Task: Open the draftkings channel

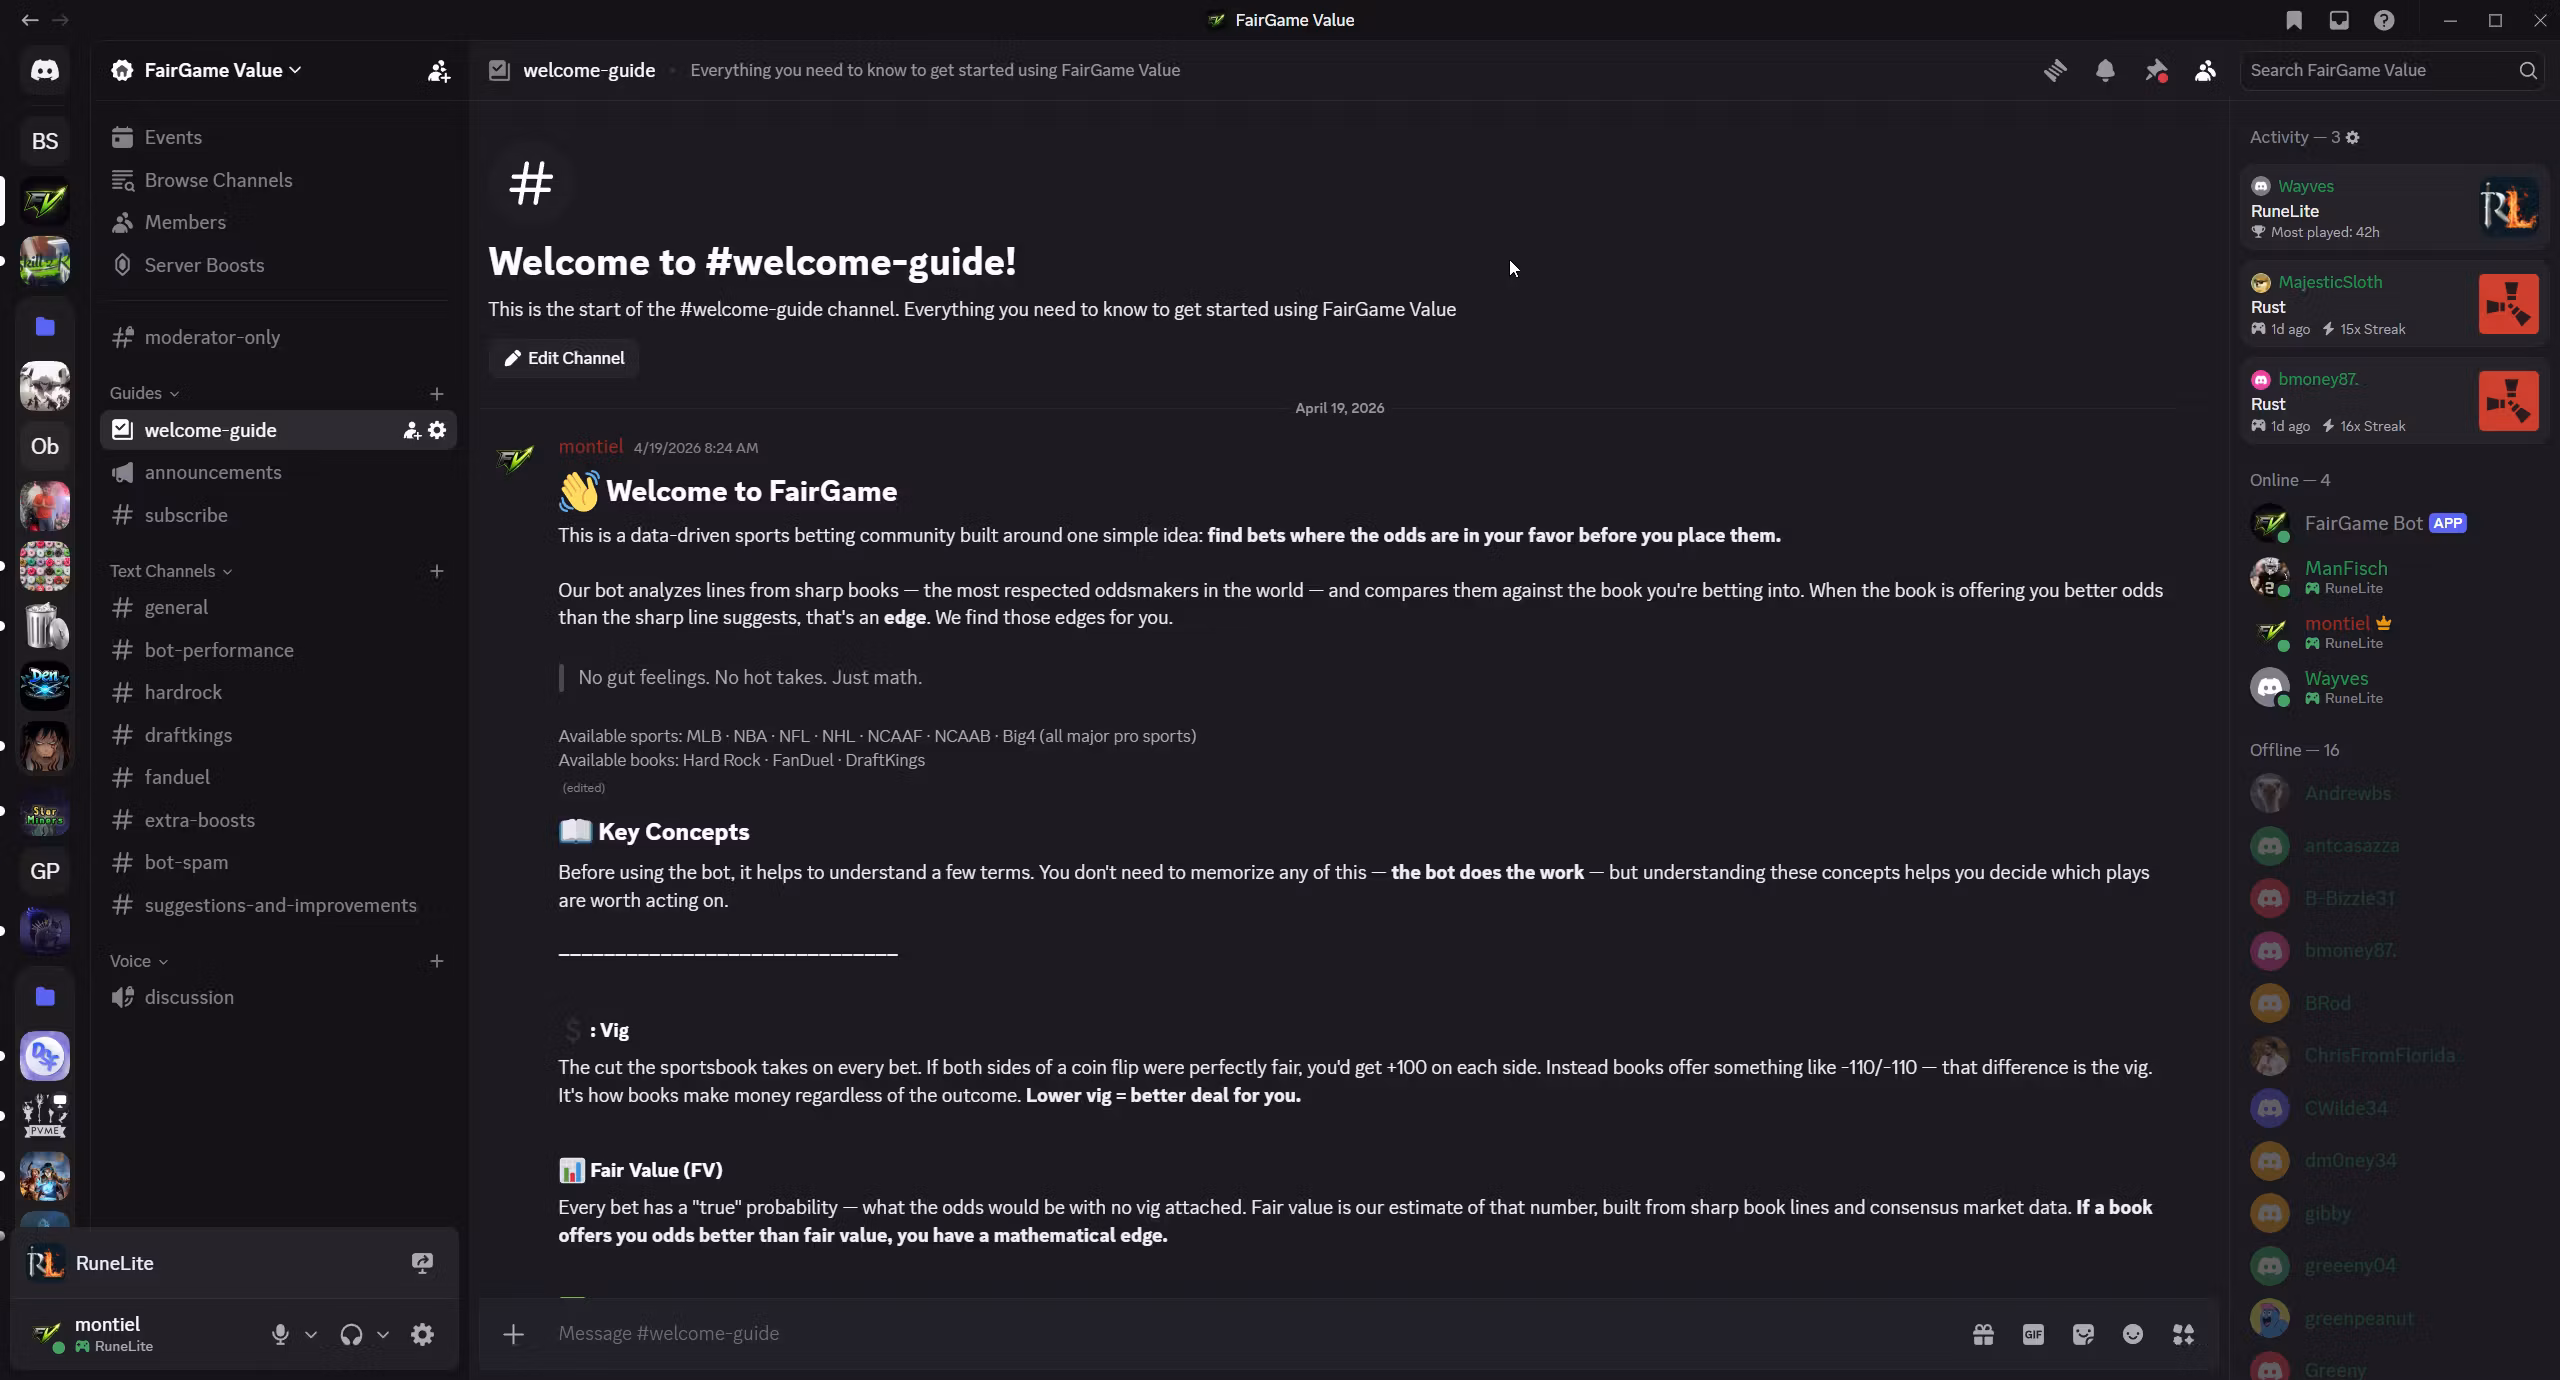Action: tap(278, 735)
